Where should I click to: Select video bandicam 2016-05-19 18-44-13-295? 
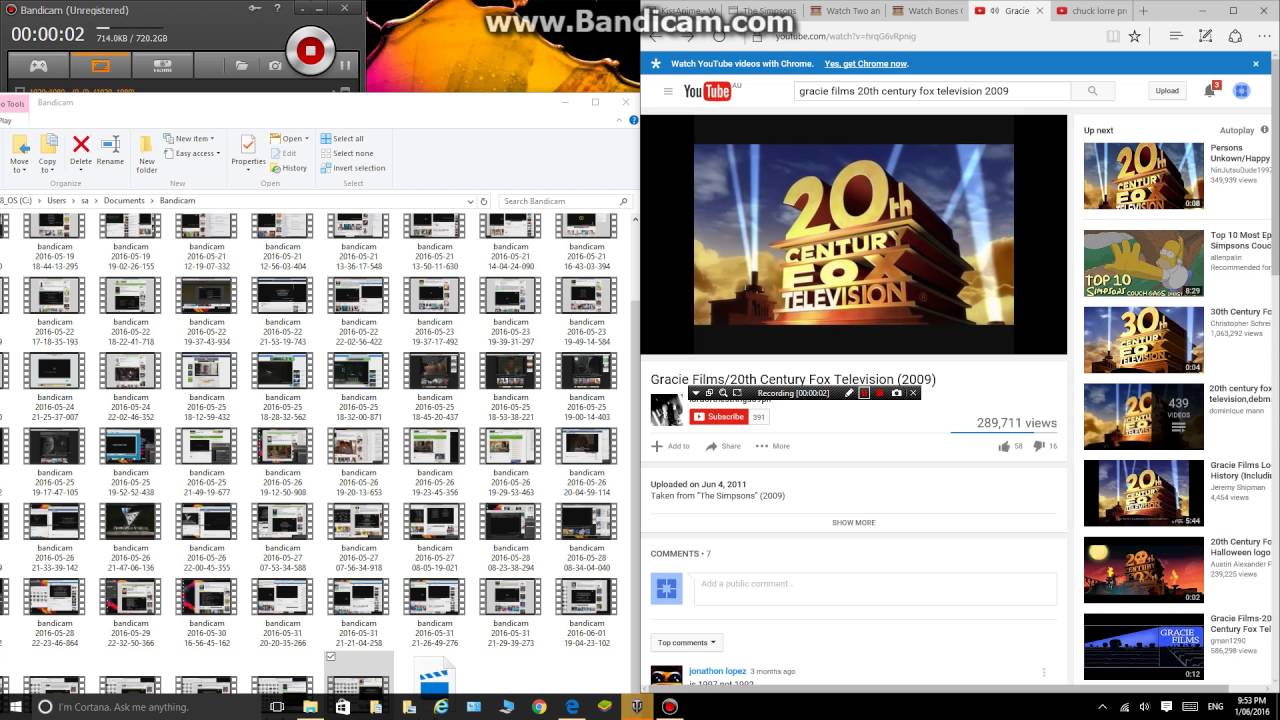tap(55, 242)
